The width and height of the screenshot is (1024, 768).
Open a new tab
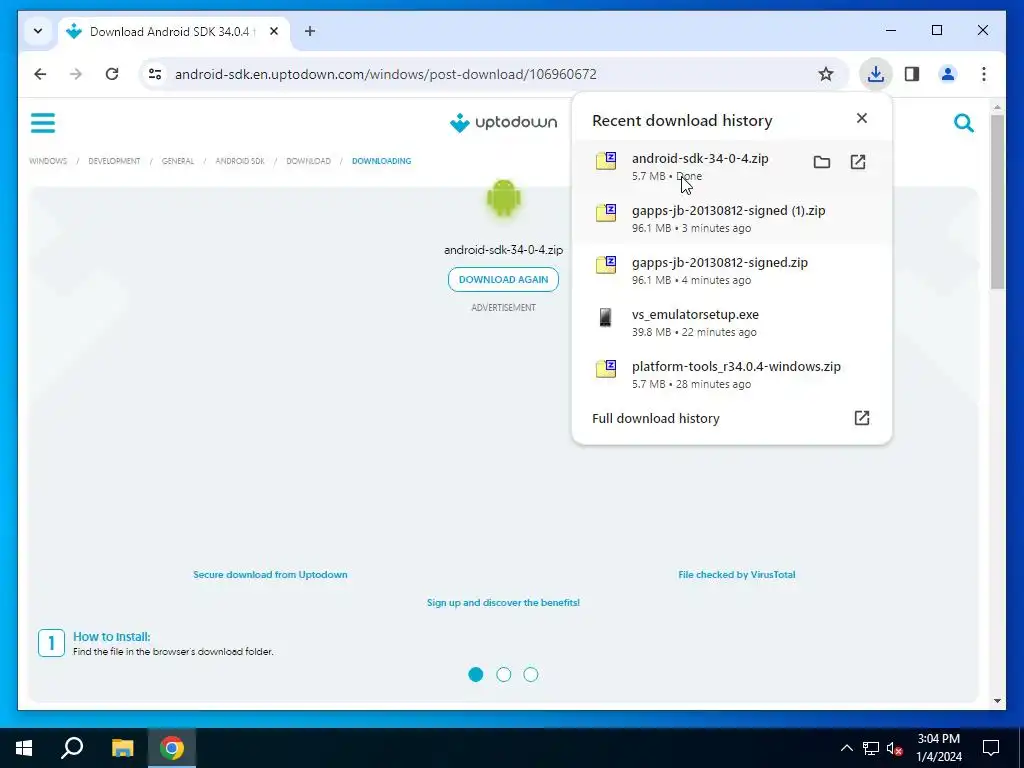[310, 31]
